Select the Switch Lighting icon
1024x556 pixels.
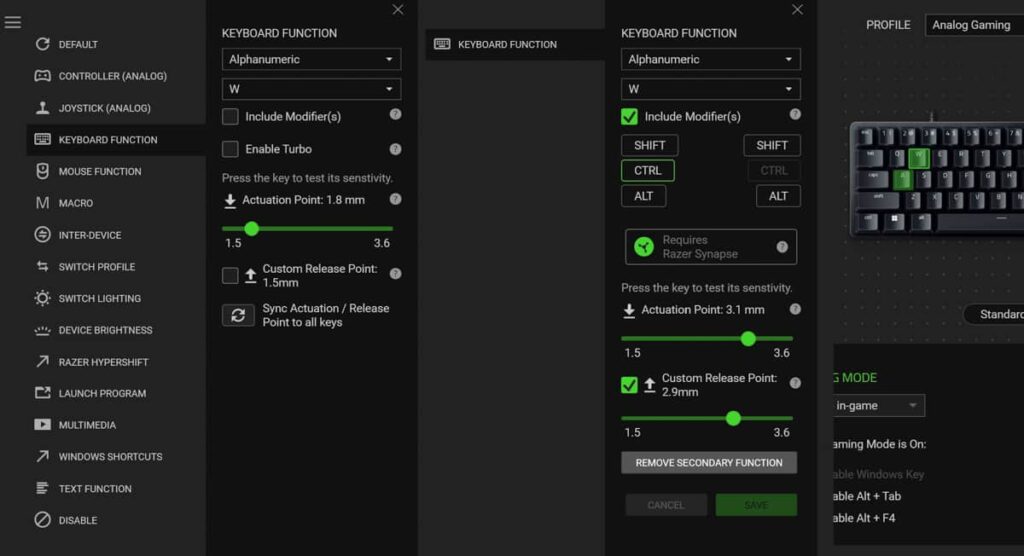tap(42, 298)
